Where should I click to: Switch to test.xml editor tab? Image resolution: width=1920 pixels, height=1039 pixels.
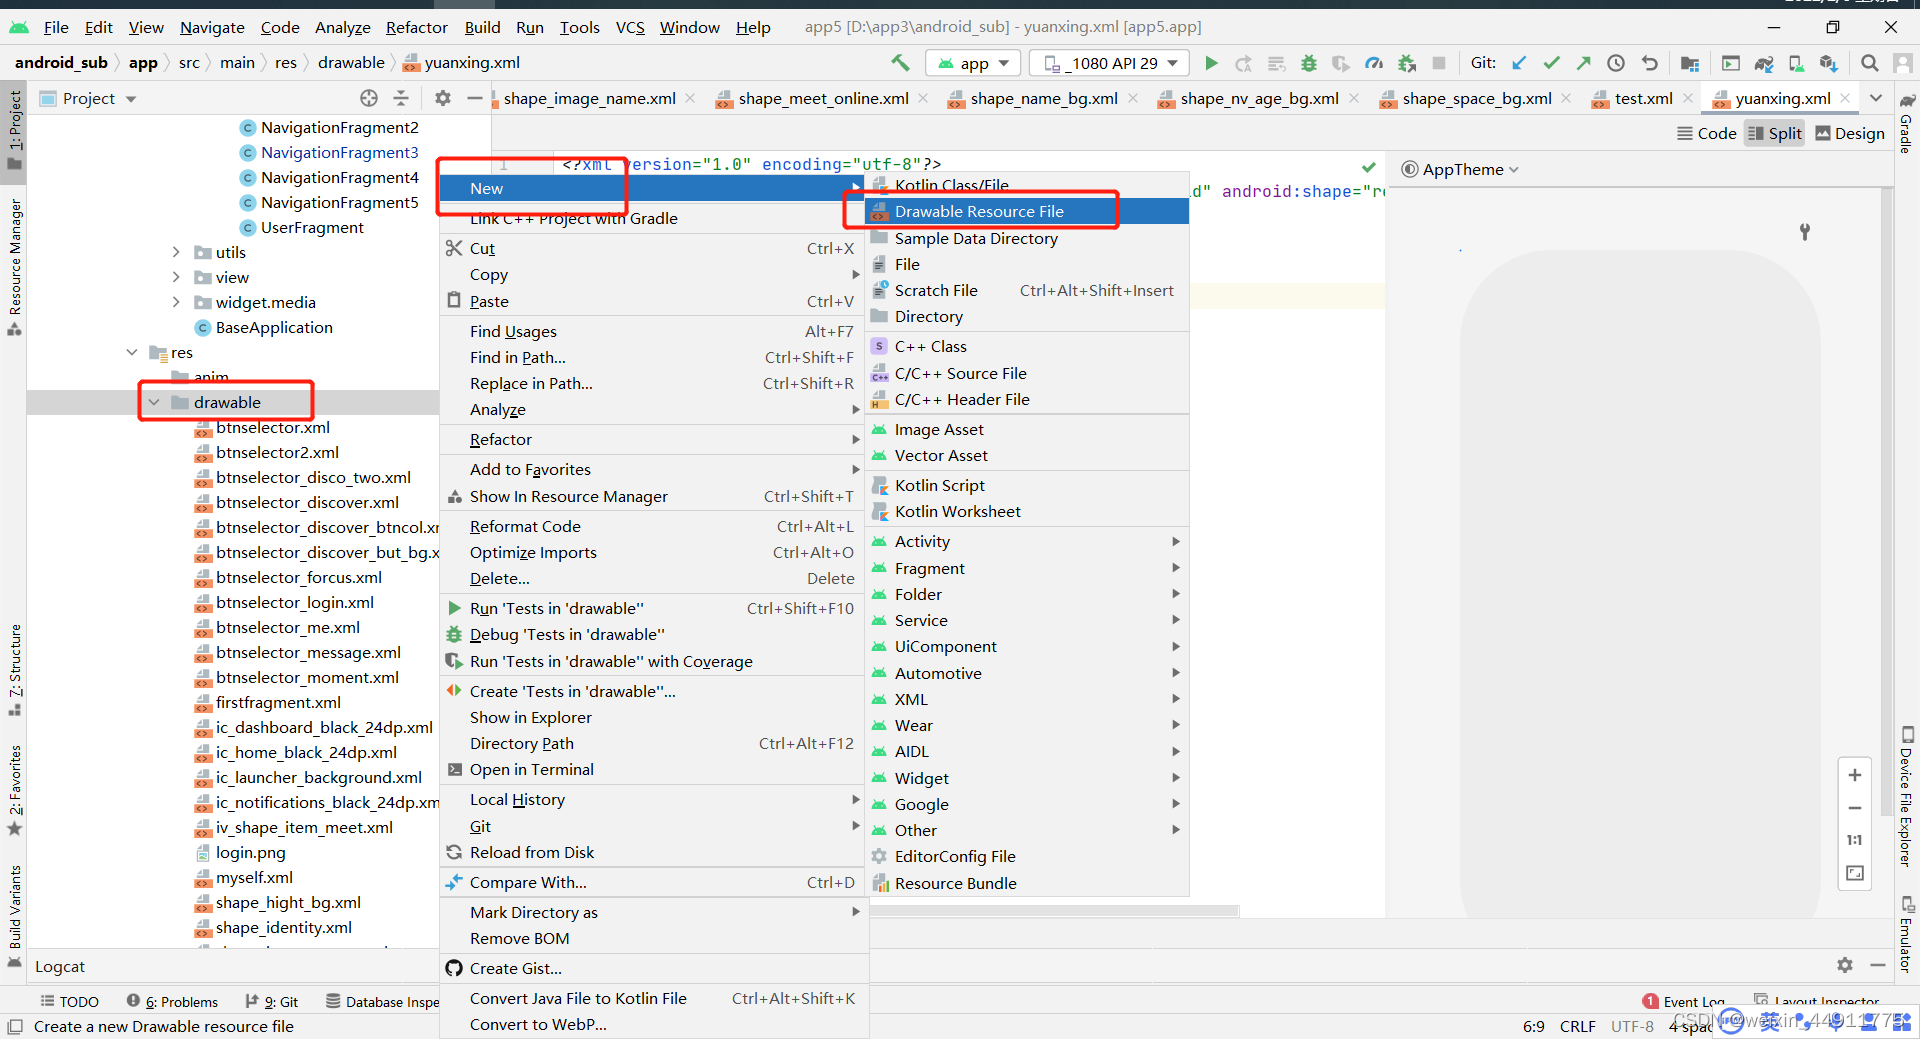click(x=1643, y=98)
